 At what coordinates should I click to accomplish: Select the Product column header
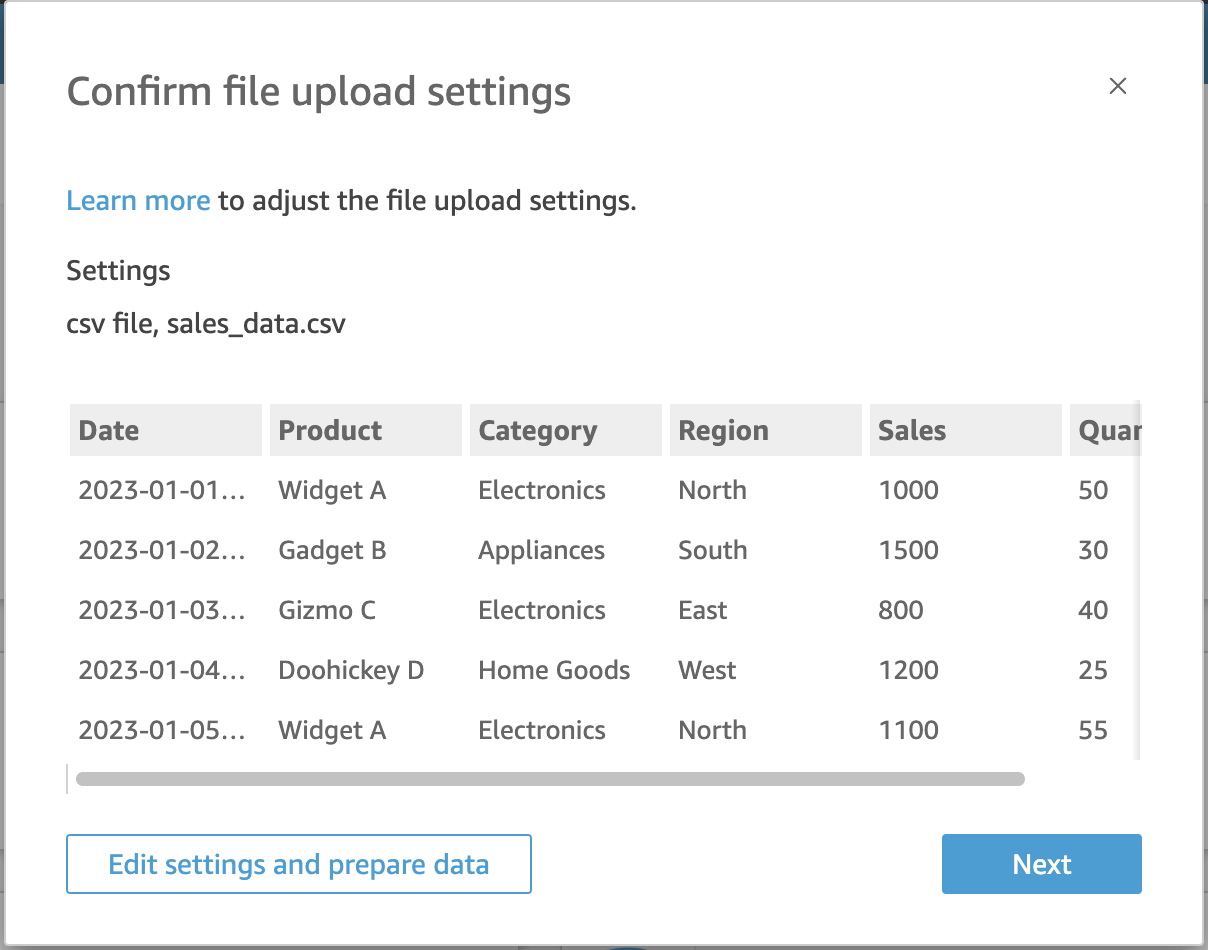point(365,430)
